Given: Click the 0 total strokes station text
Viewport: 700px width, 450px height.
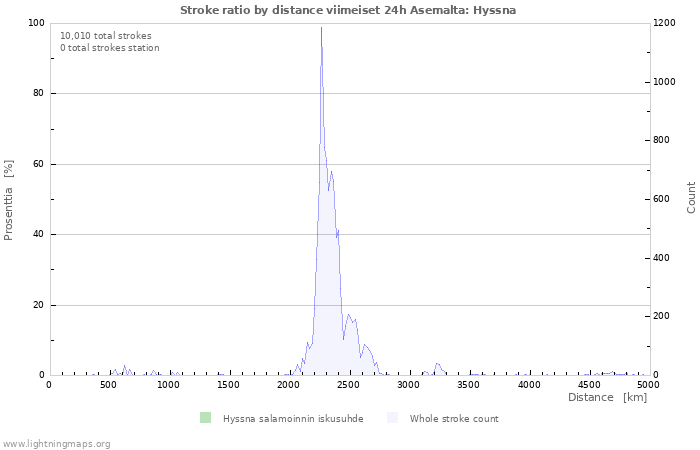Looking at the screenshot, I should tap(109, 48).
